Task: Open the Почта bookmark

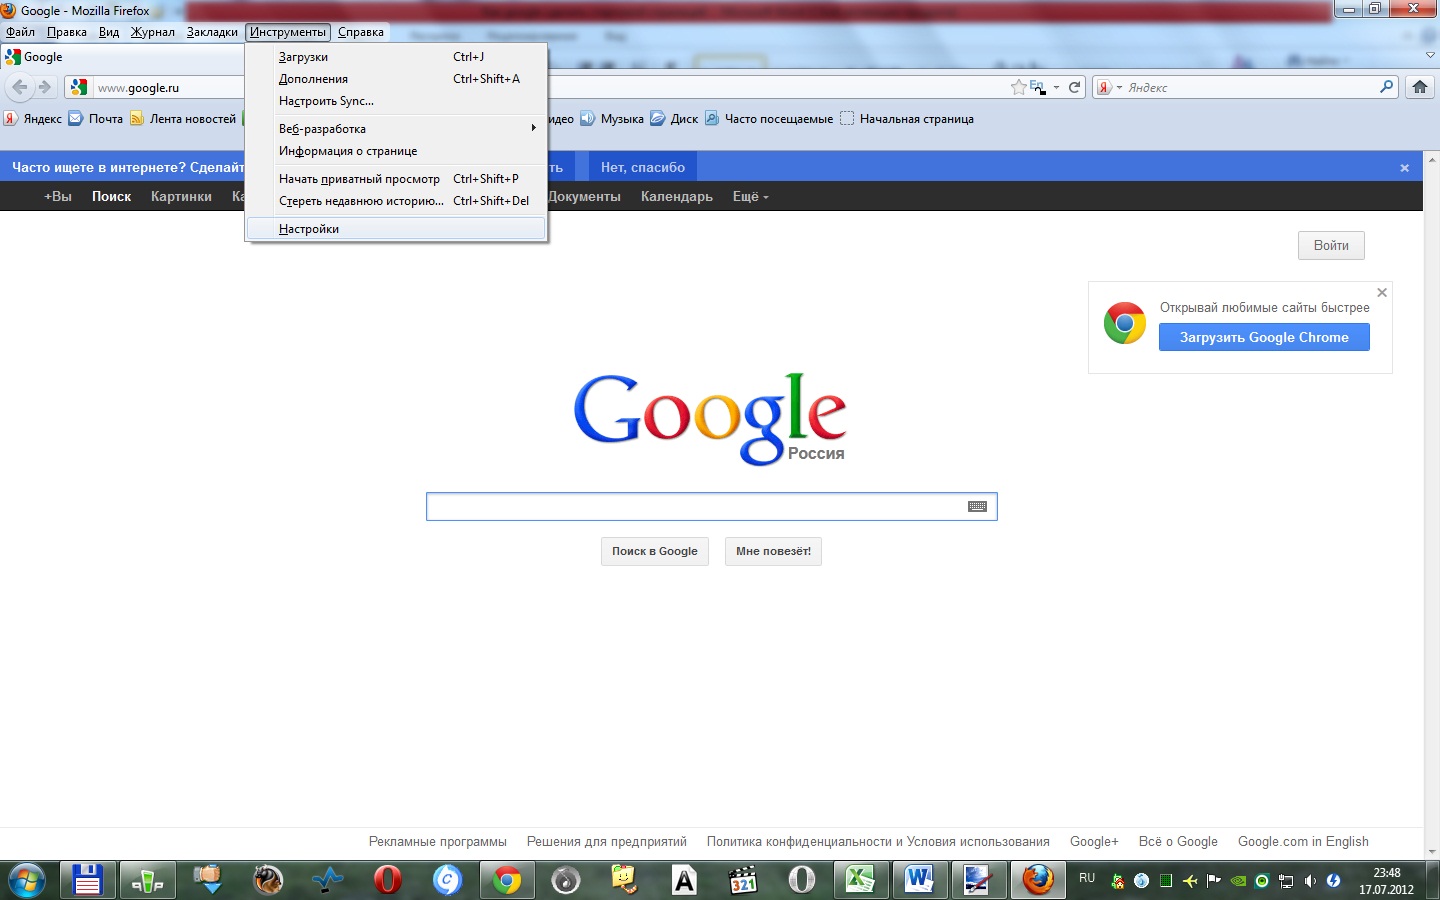Action: 96,119
